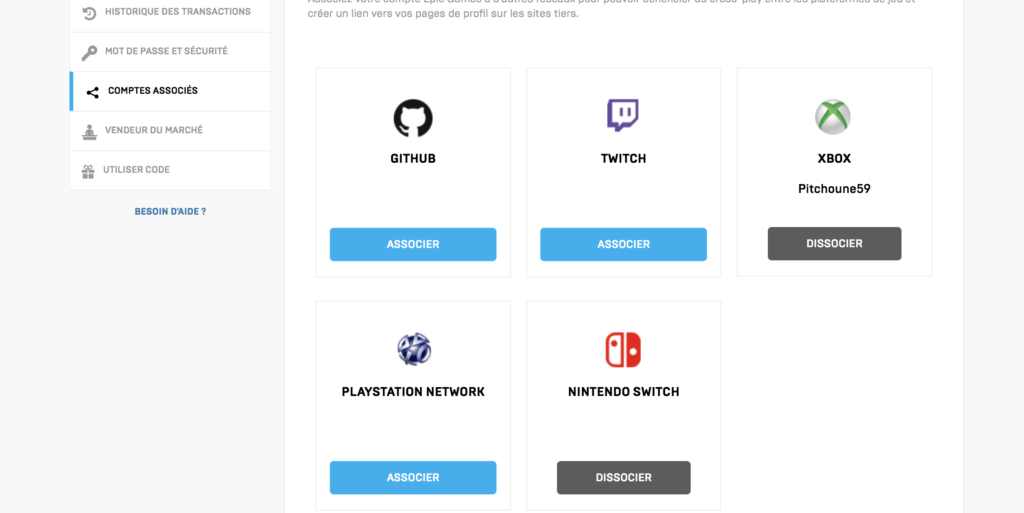Open Historique des transactions
The image size is (1024, 513).
point(170,13)
